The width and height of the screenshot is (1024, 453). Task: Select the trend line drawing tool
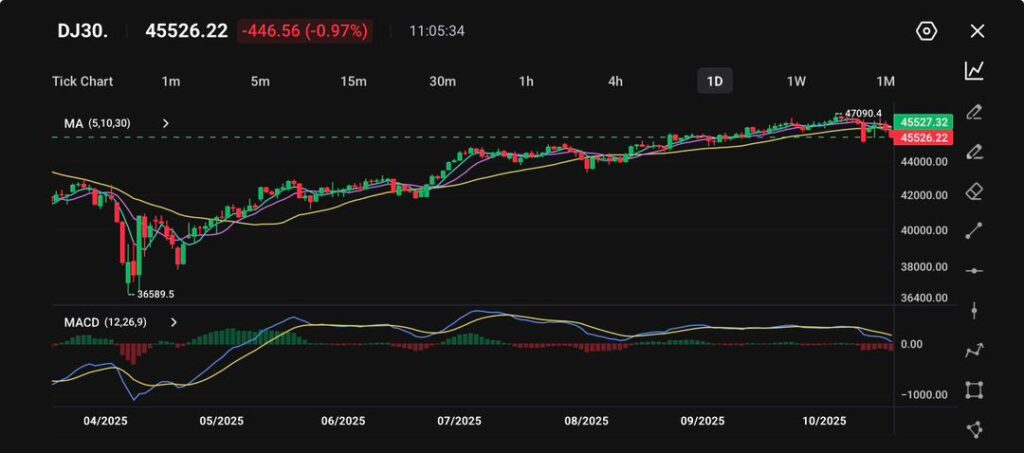(974, 231)
